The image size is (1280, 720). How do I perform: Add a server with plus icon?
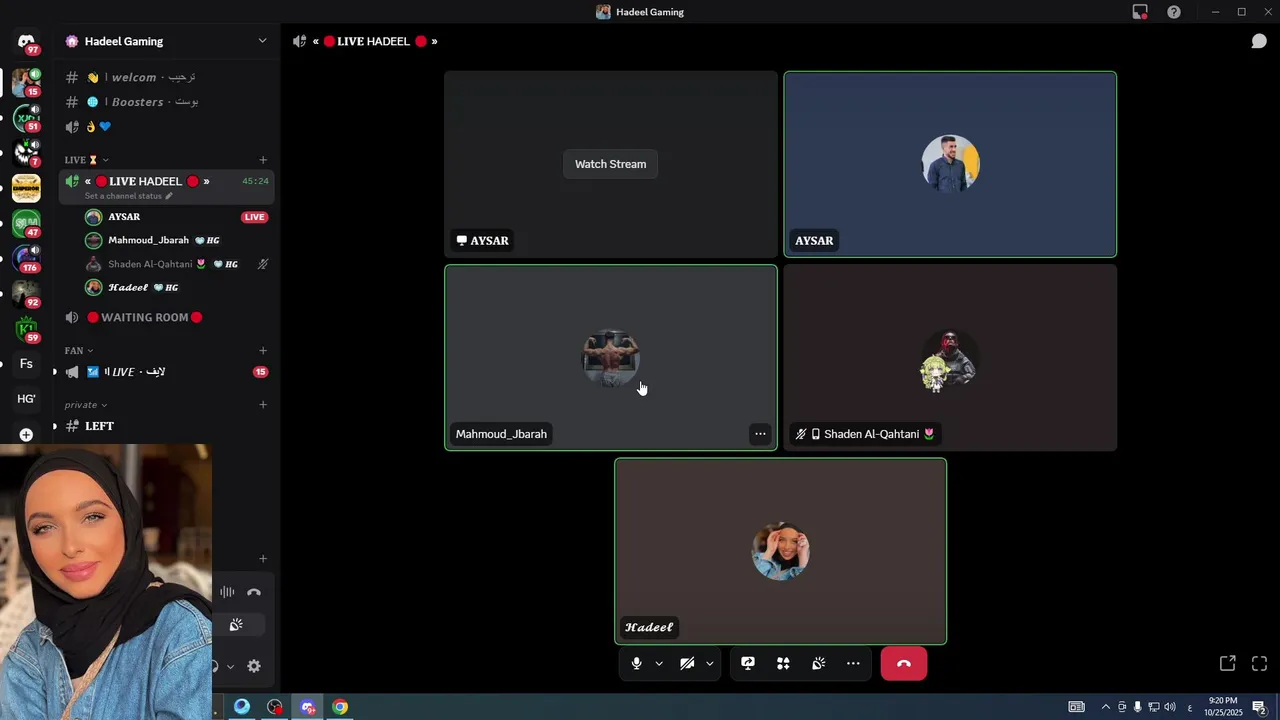coord(26,435)
